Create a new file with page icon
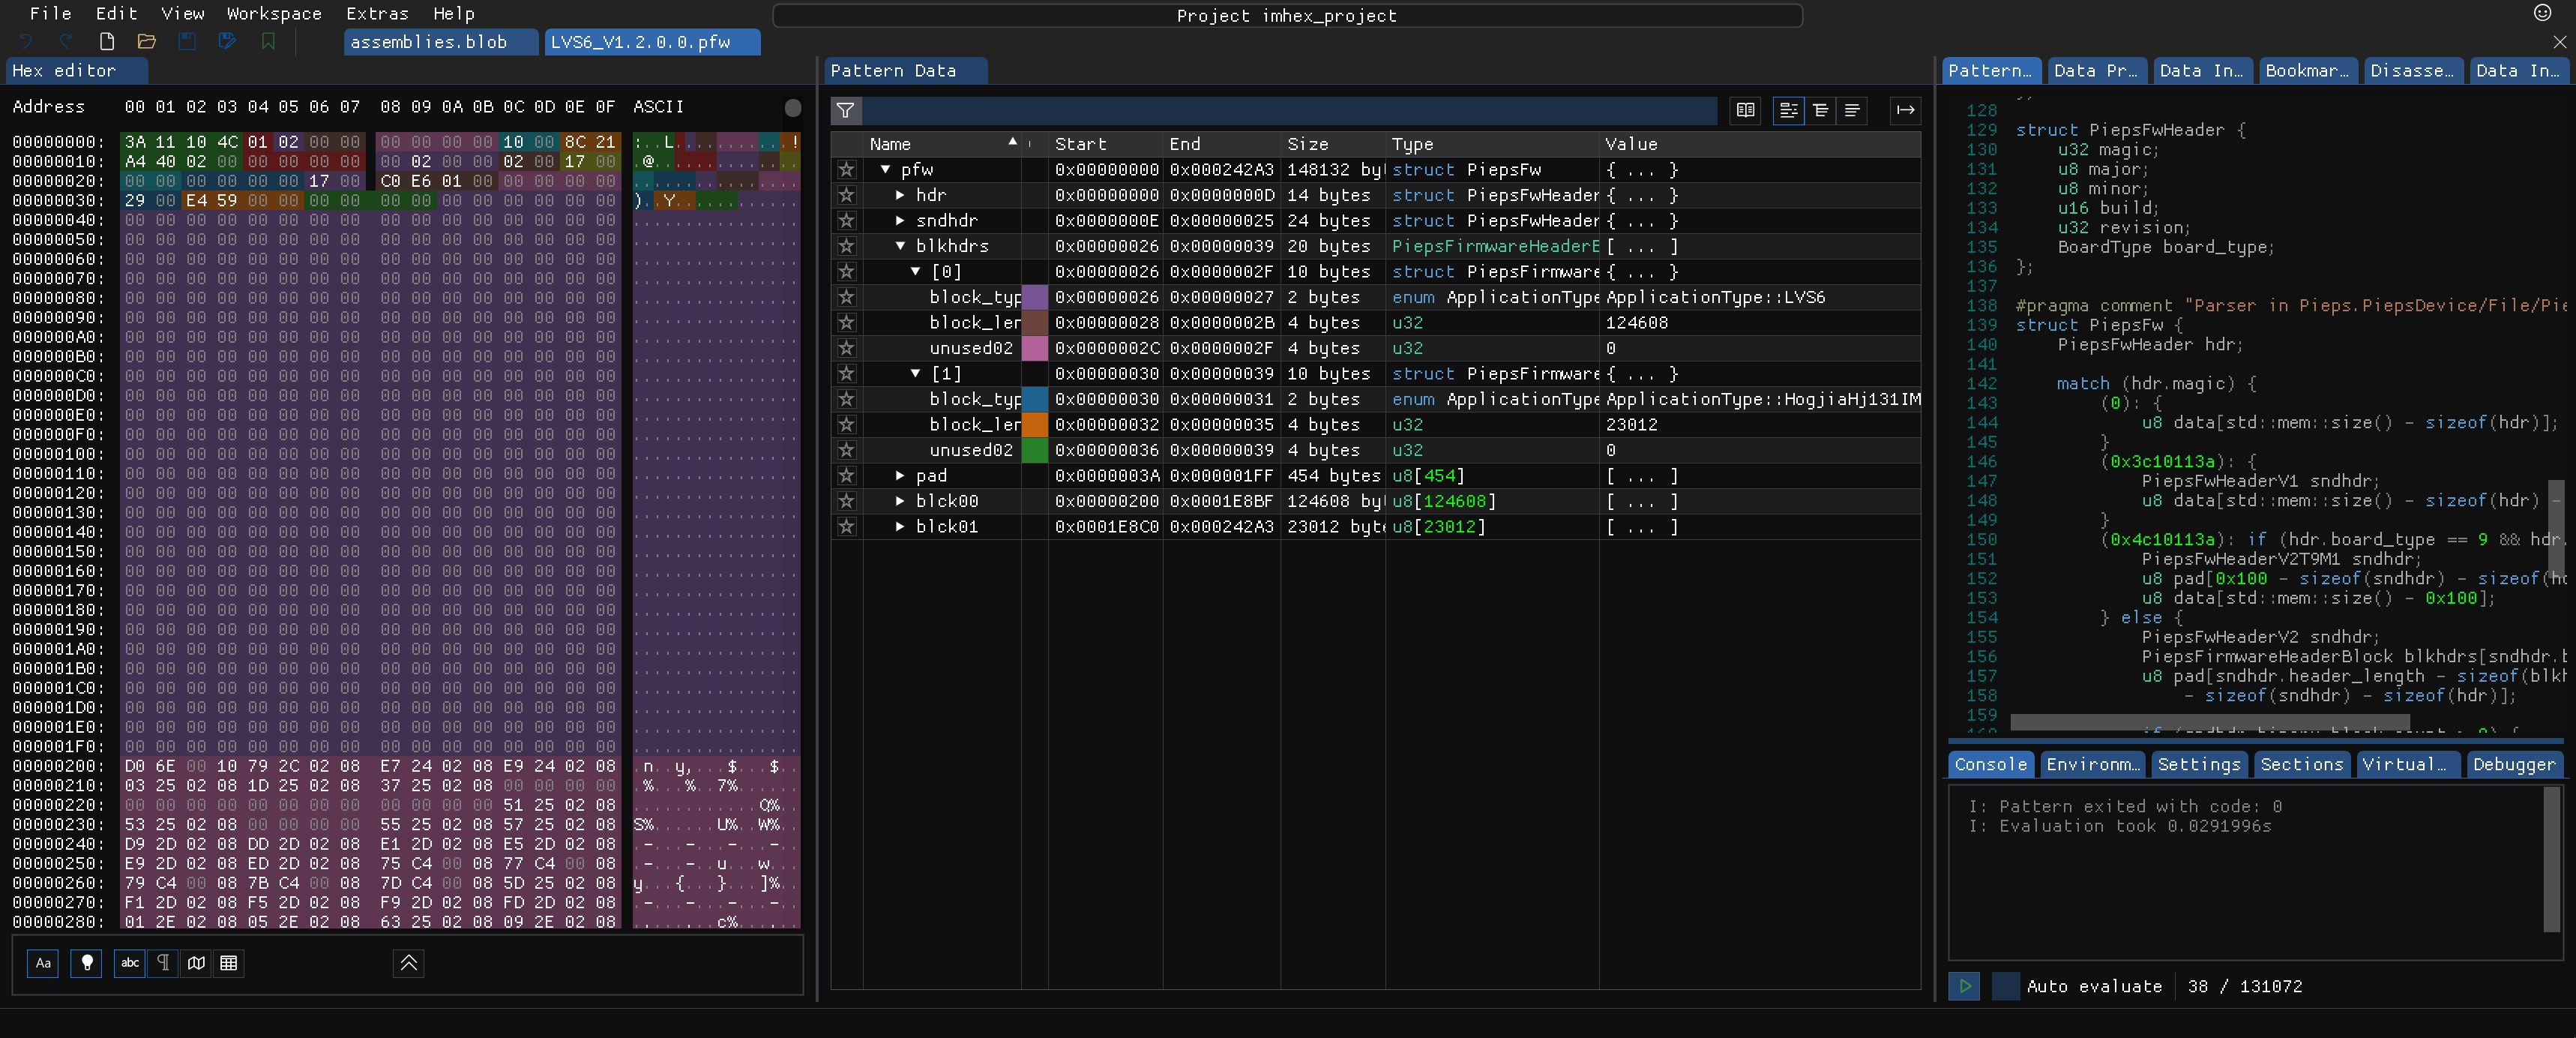2576x1038 pixels. (x=107, y=42)
